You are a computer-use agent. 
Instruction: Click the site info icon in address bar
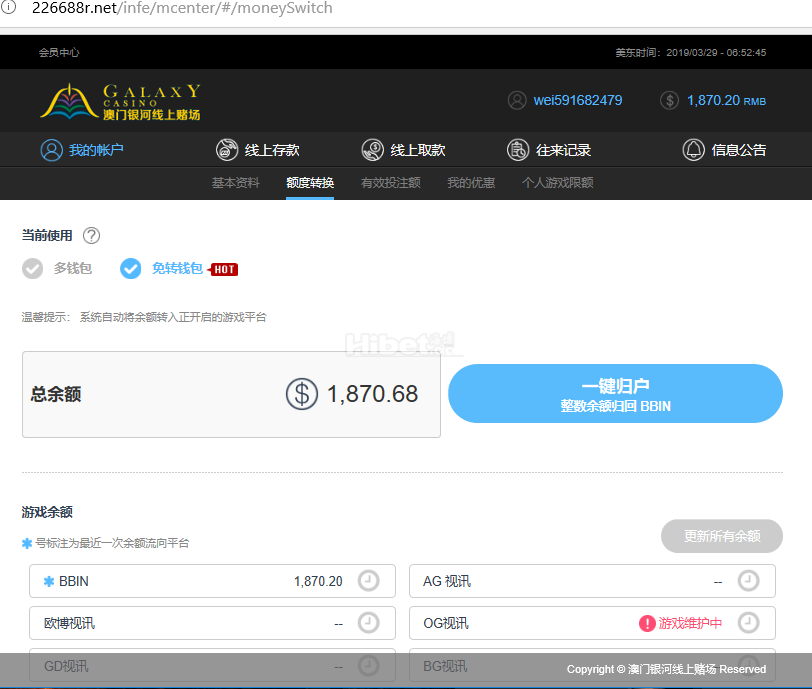click(9, 8)
